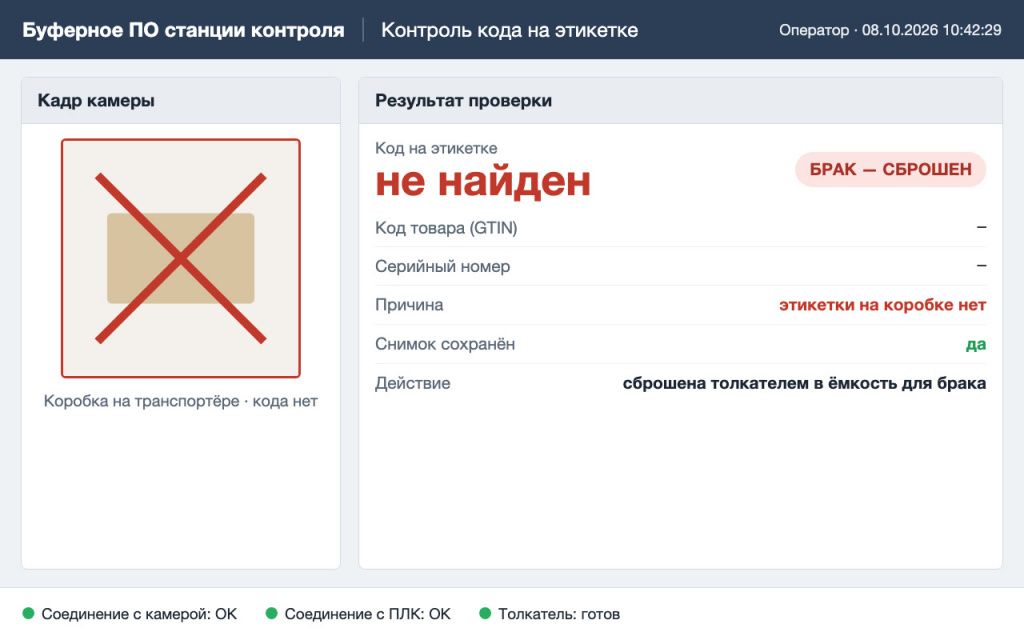Click the green PLC connection status dot
This screenshot has height=640, width=1024.
(x=272, y=613)
